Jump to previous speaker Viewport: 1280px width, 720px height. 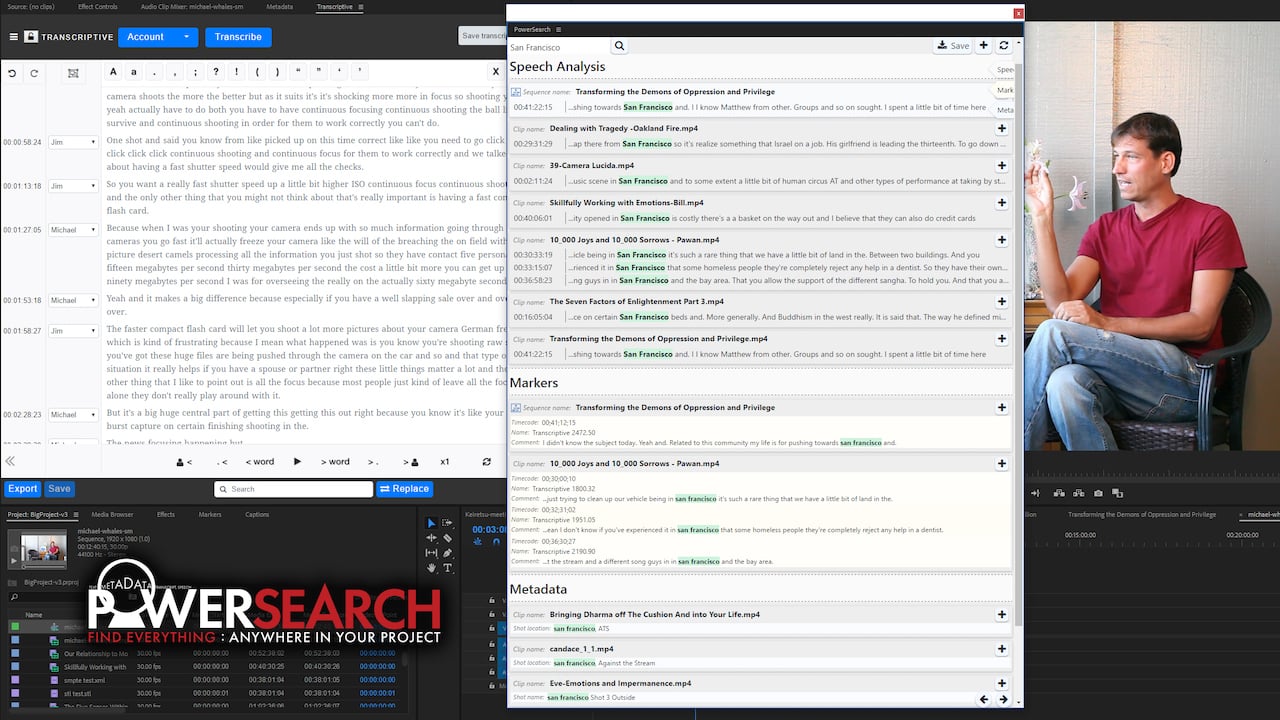(184, 462)
